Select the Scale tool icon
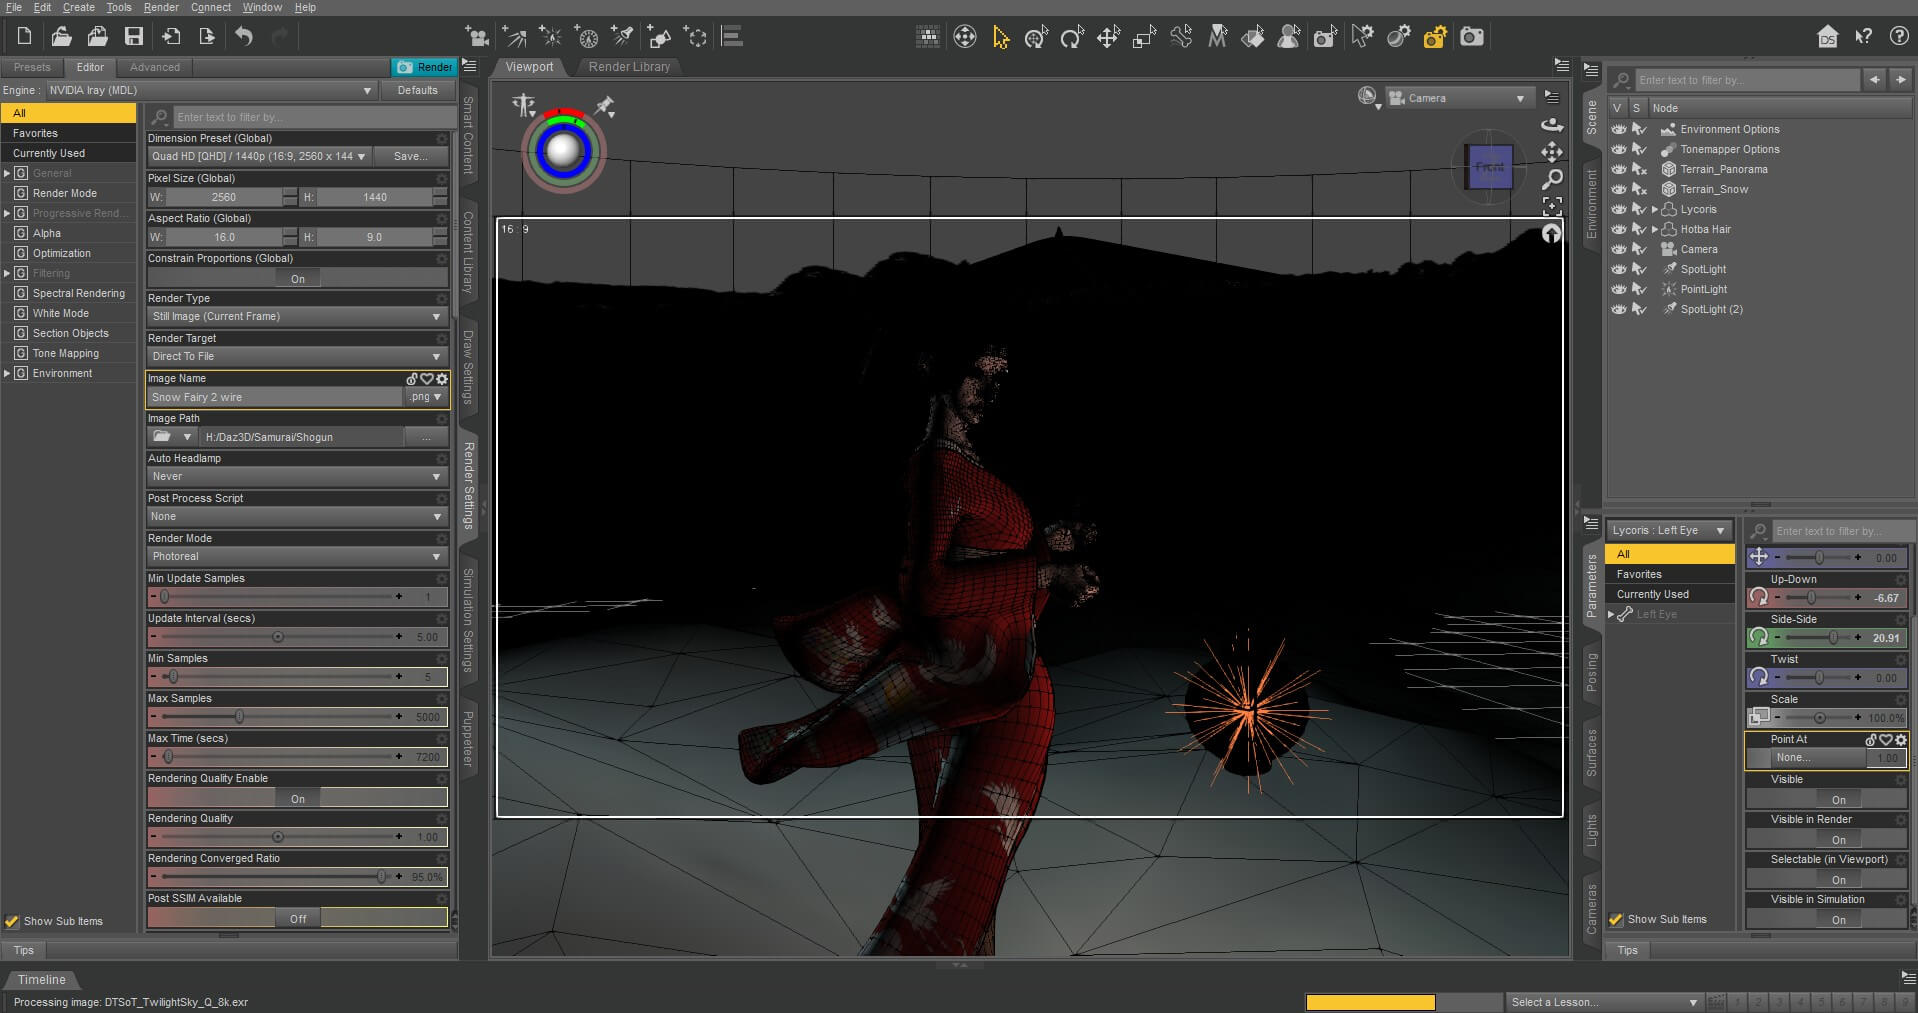The image size is (1918, 1013). pyautogui.click(x=1144, y=37)
